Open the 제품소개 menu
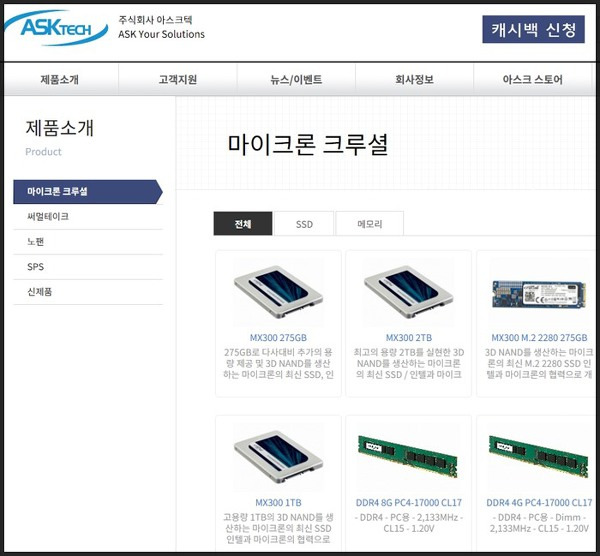The width and height of the screenshot is (600, 556). (60, 80)
